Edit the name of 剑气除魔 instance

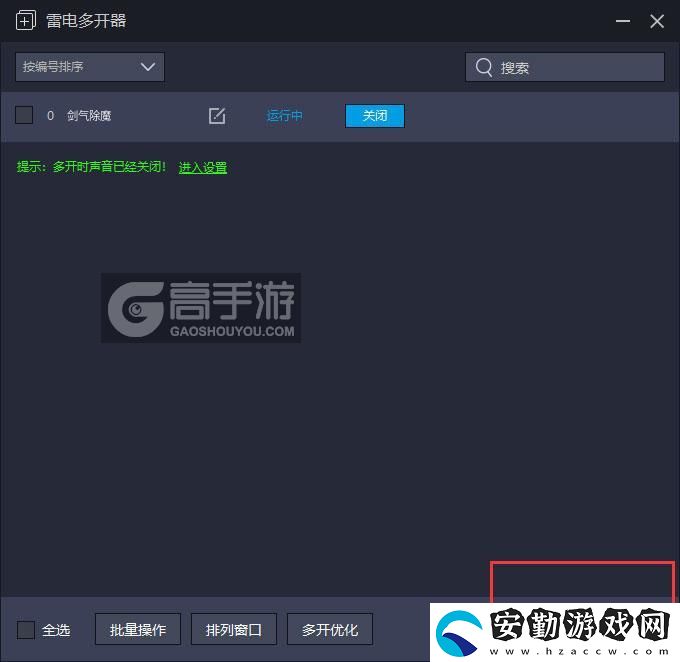217,116
